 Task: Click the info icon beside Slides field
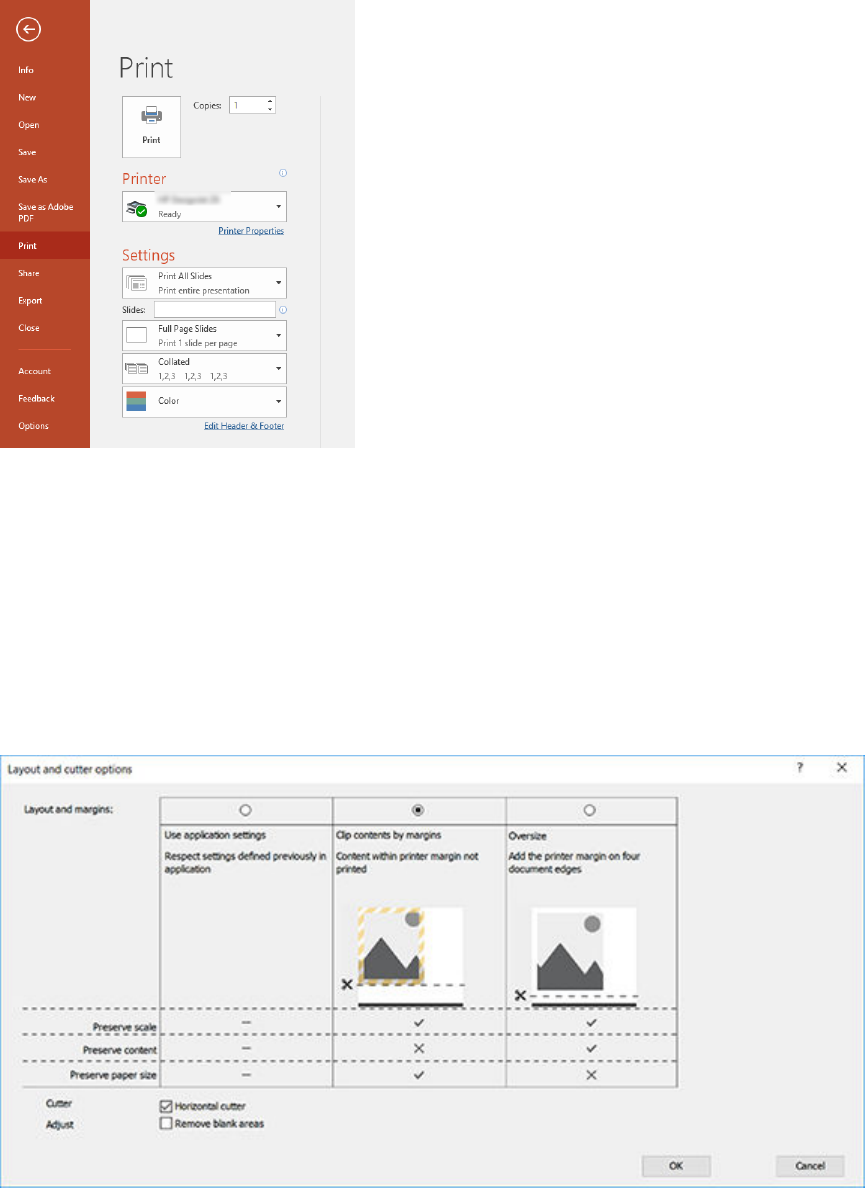click(x=283, y=310)
